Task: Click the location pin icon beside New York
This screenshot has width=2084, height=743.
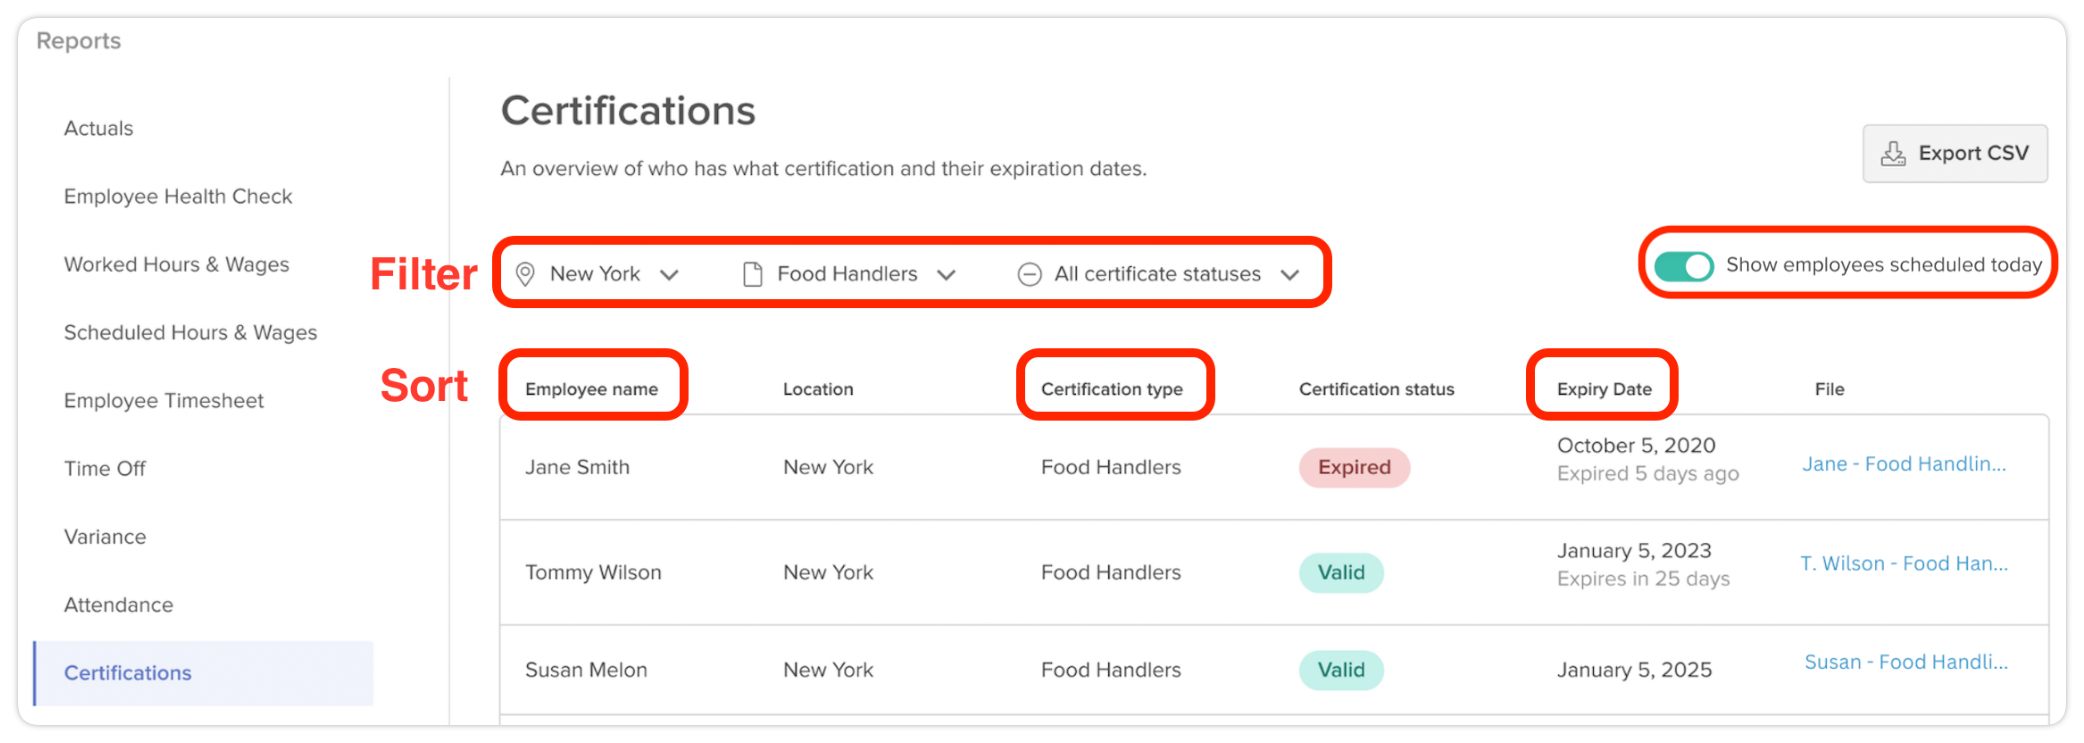Action: coord(525,274)
